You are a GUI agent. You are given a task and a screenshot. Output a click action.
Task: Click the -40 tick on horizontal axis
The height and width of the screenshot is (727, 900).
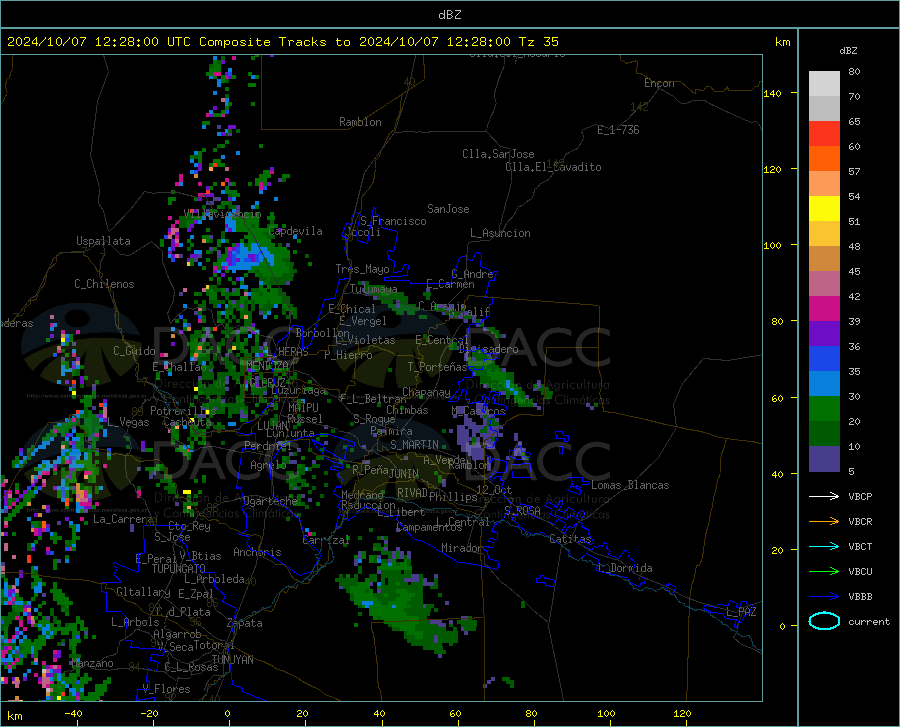73,714
